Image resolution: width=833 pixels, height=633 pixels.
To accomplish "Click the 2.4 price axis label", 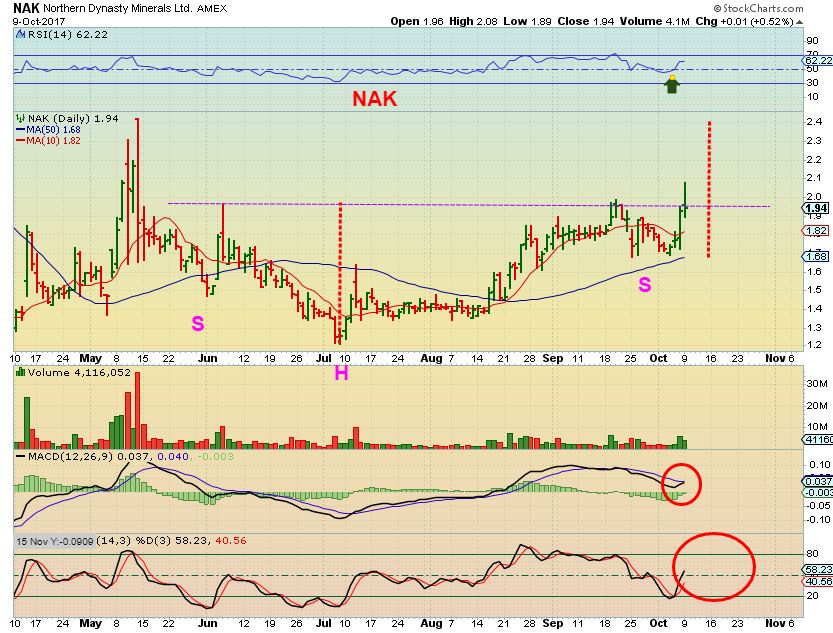I will pos(814,122).
